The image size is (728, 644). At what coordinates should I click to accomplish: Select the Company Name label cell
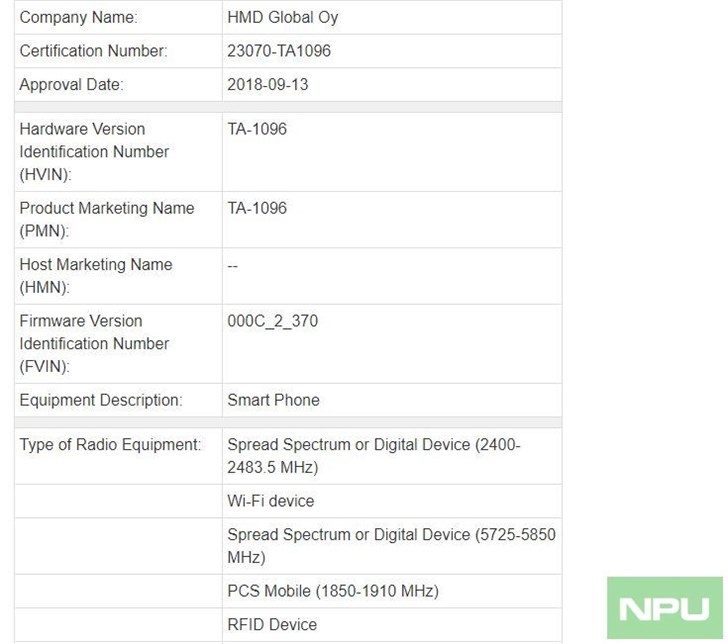tap(118, 17)
